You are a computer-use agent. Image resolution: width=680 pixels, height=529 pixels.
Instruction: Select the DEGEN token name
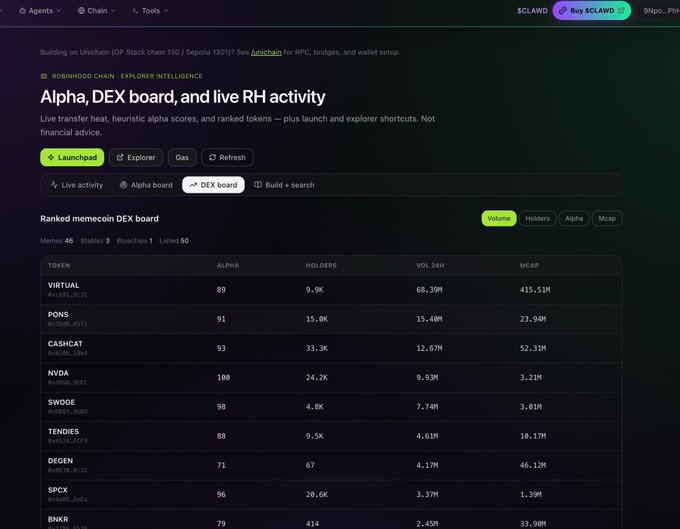[60, 461]
